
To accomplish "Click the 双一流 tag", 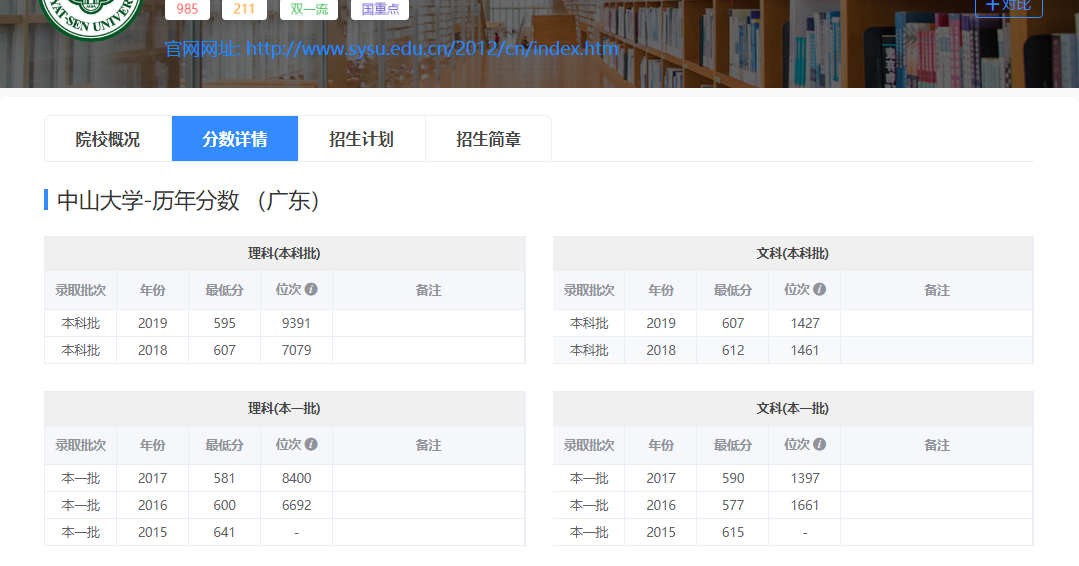I will 309,9.
